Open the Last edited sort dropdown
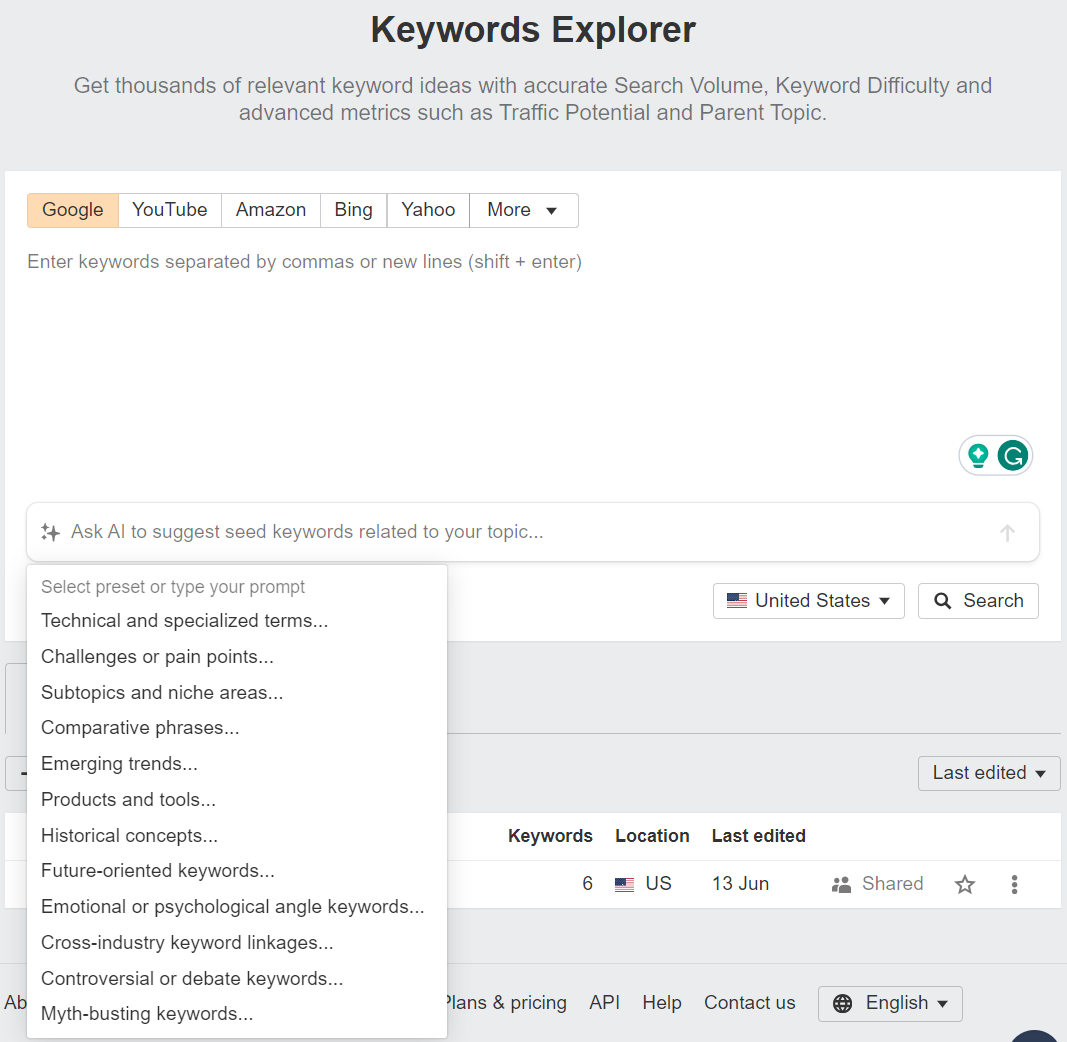1067x1042 pixels. point(989,773)
